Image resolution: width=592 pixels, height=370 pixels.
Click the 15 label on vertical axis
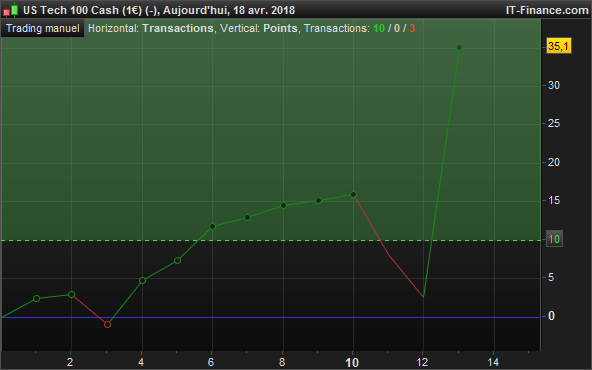pos(554,200)
